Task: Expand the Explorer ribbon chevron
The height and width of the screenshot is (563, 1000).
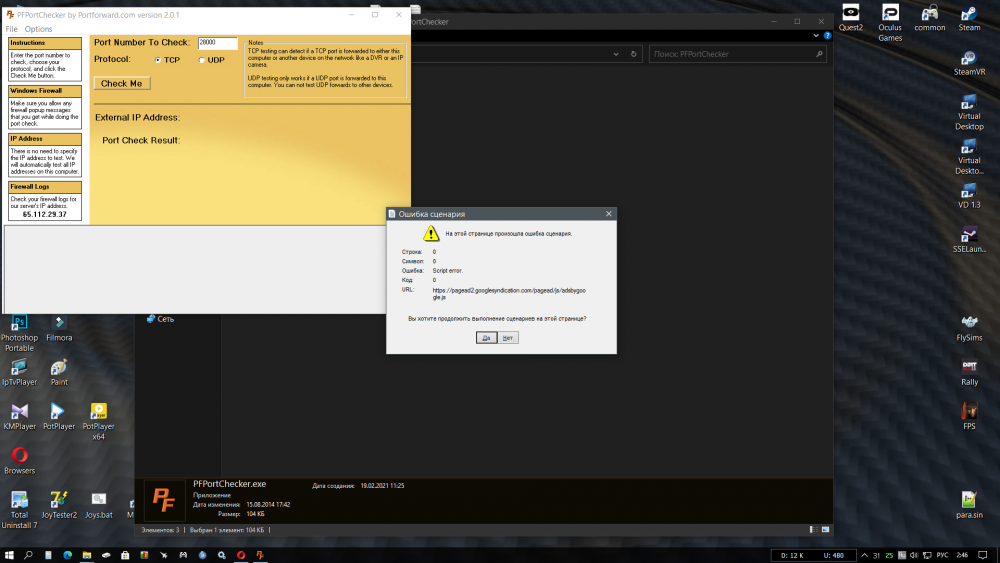Action: tap(816, 36)
